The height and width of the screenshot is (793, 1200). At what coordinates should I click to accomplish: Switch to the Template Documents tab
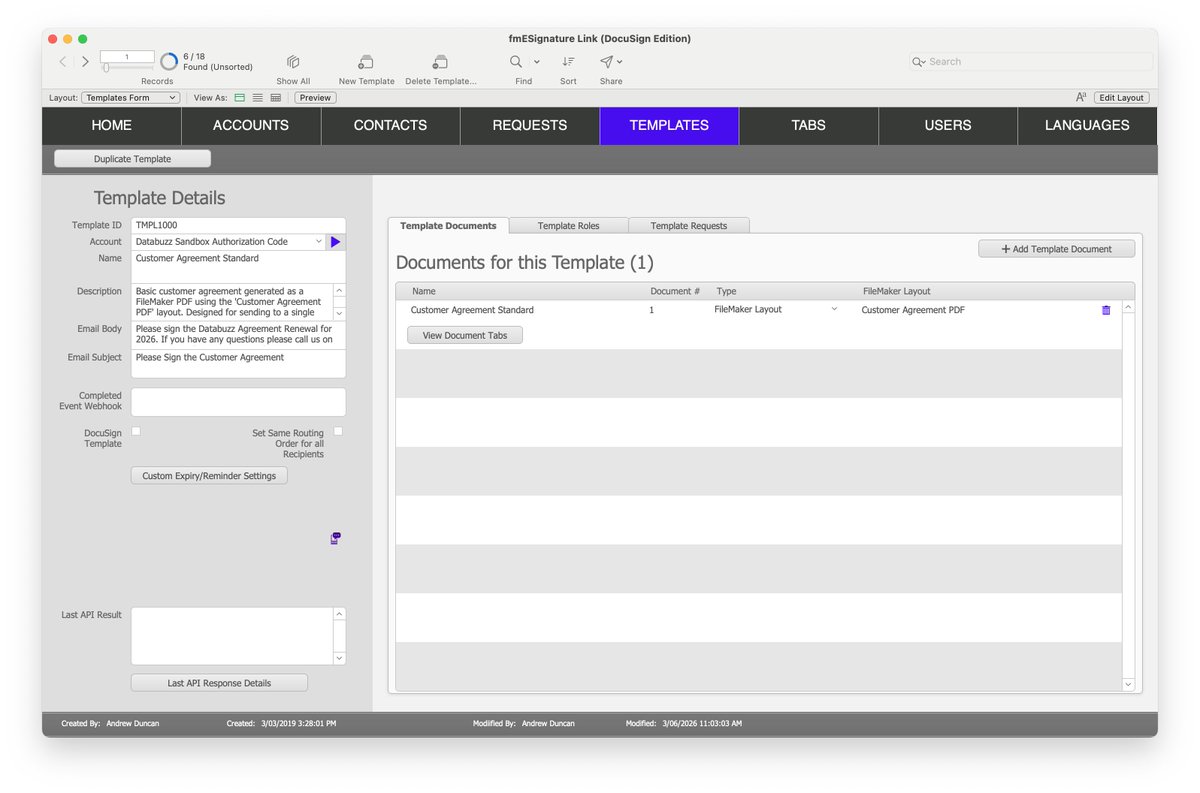[x=448, y=225]
